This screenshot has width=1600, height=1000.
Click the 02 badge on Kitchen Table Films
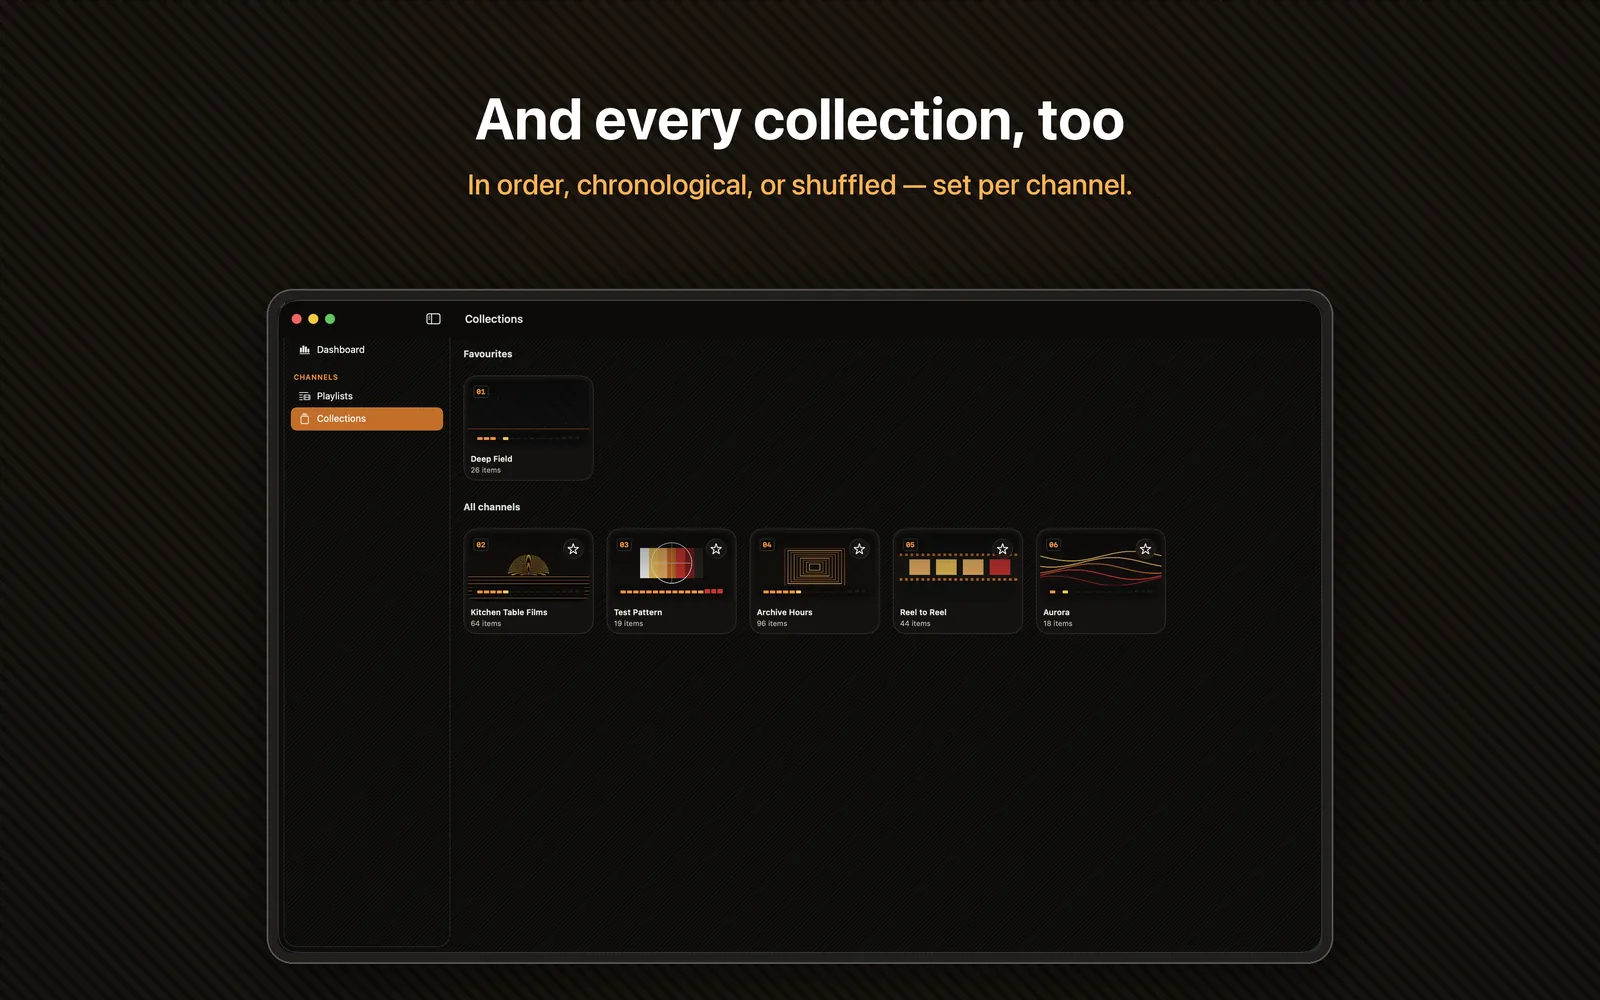tap(481, 545)
